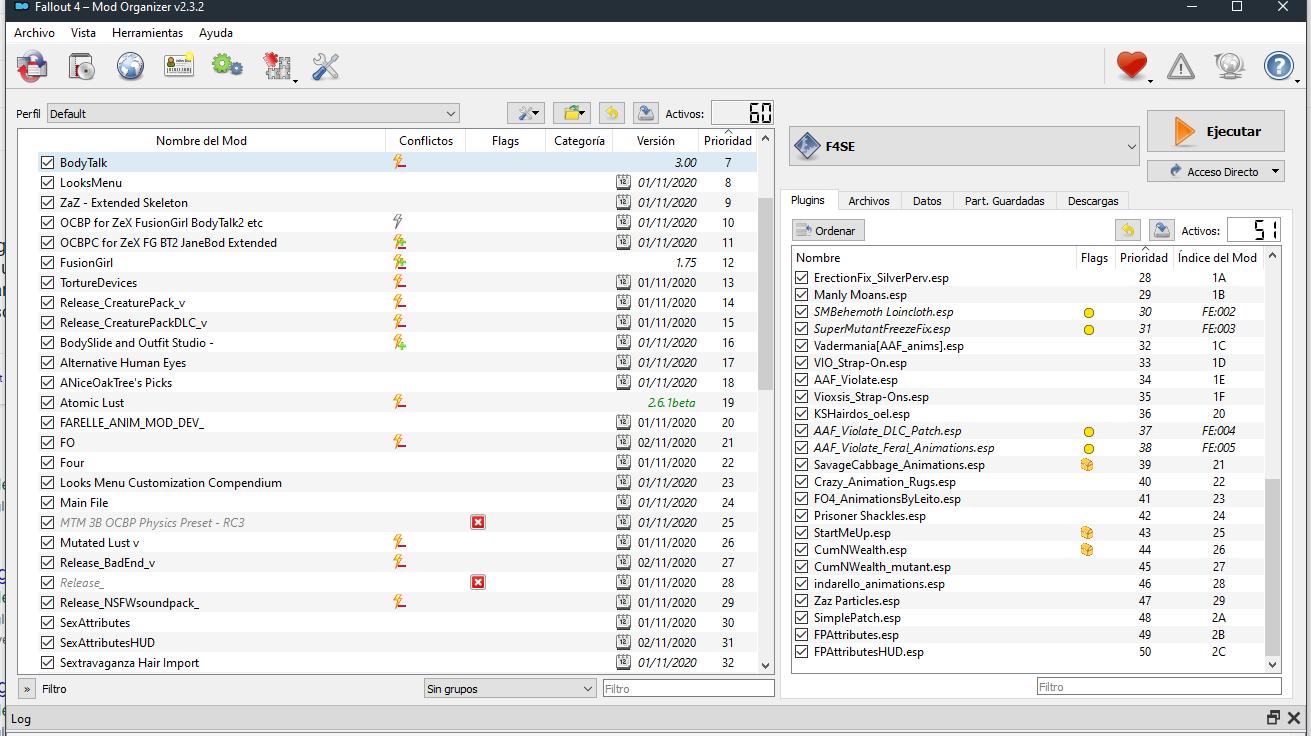1311x736 pixels.
Task: Switch to the Part. Guardadas tab
Action: tap(1004, 201)
